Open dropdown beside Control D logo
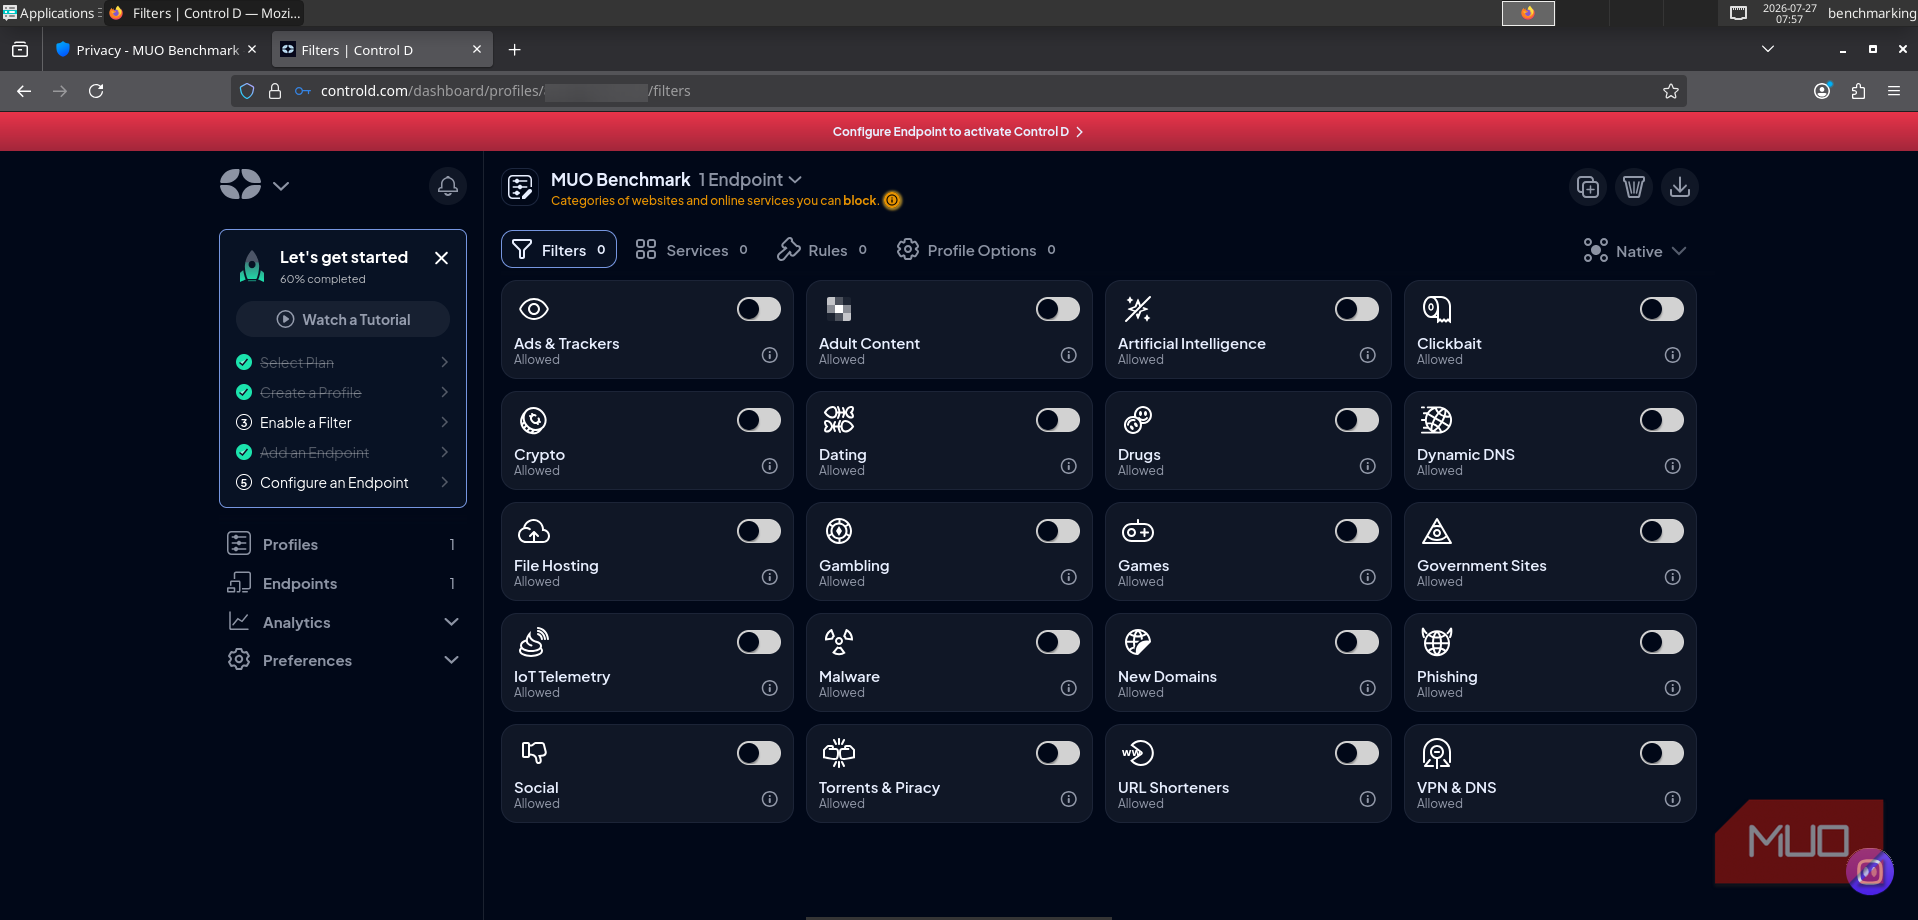Screen dimensions: 1918x920 281,186
